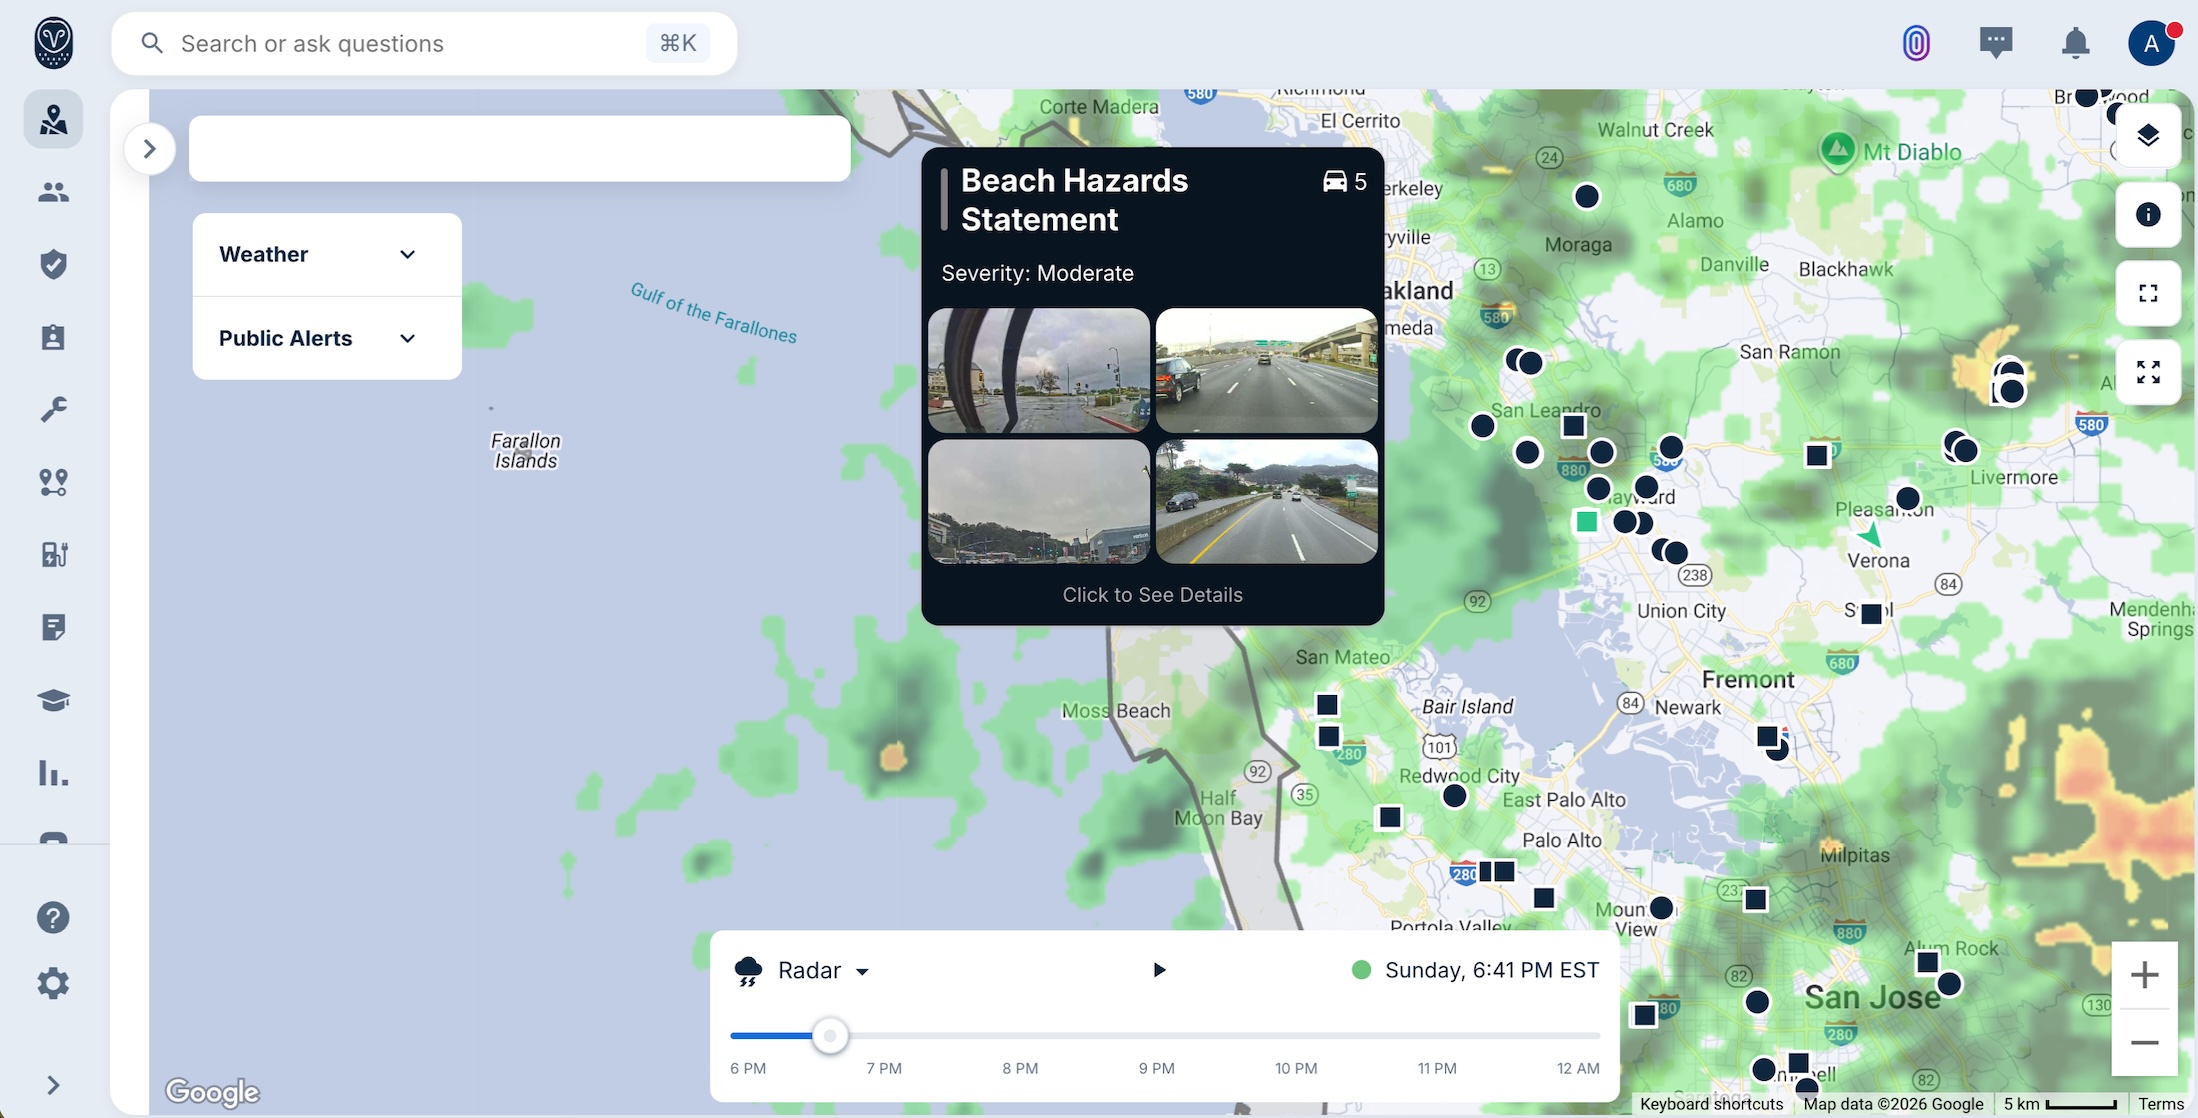Screen dimensions: 2198x1118
Task: Toggle fullscreen map view
Action: pos(2149,293)
